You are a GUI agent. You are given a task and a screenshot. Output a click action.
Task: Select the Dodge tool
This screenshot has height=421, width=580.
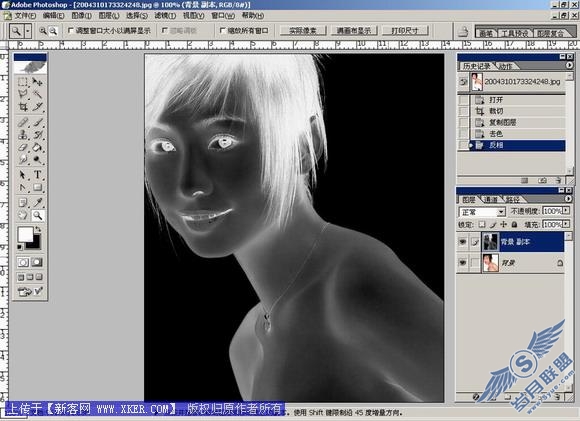(x=37, y=159)
